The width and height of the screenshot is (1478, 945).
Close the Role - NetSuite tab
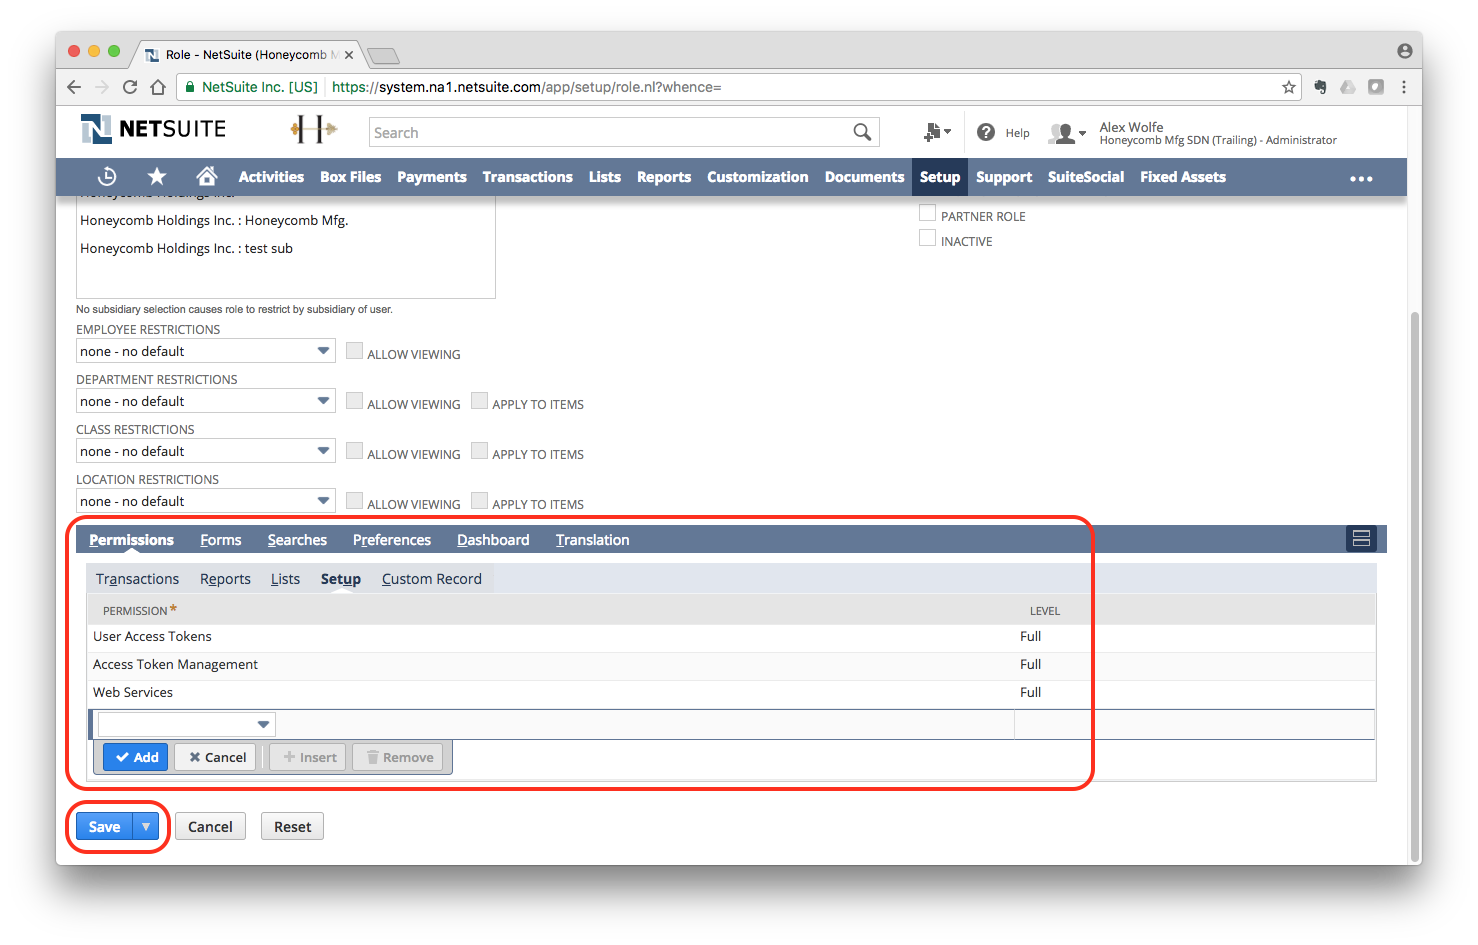point(348,55)
